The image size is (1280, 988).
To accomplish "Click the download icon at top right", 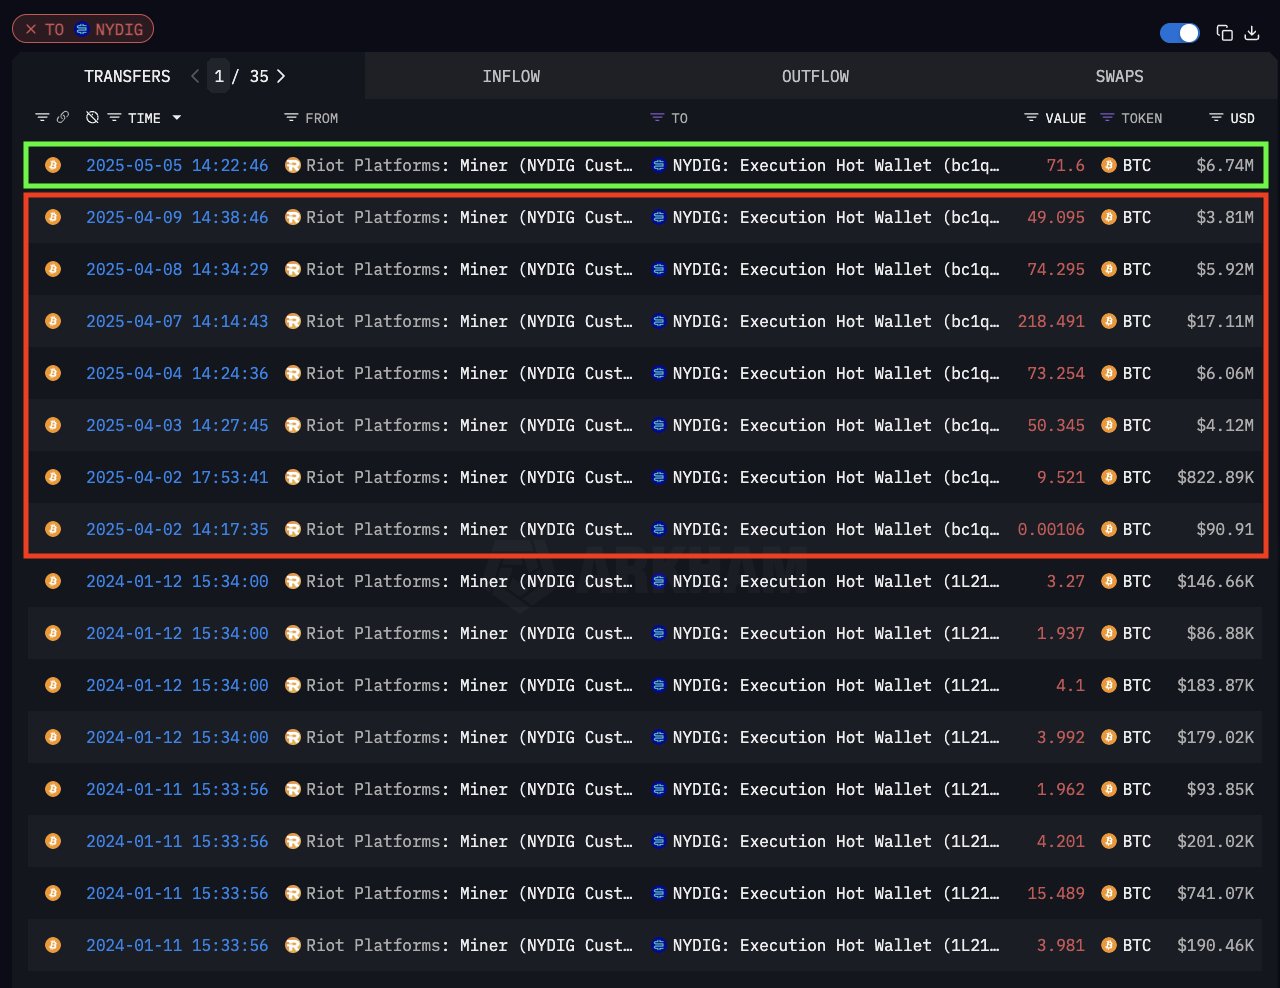I will coord(1251,33).
